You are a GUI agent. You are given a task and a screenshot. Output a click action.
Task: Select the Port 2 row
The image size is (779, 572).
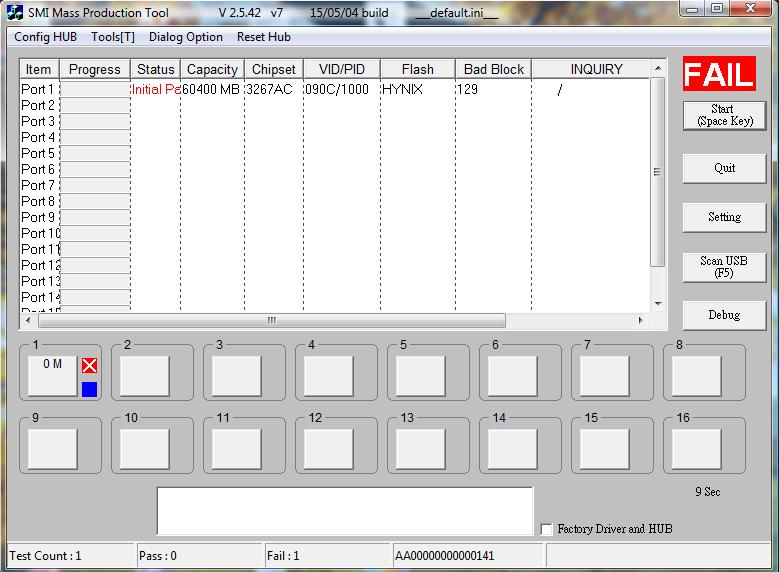click(x=335, y=105)
